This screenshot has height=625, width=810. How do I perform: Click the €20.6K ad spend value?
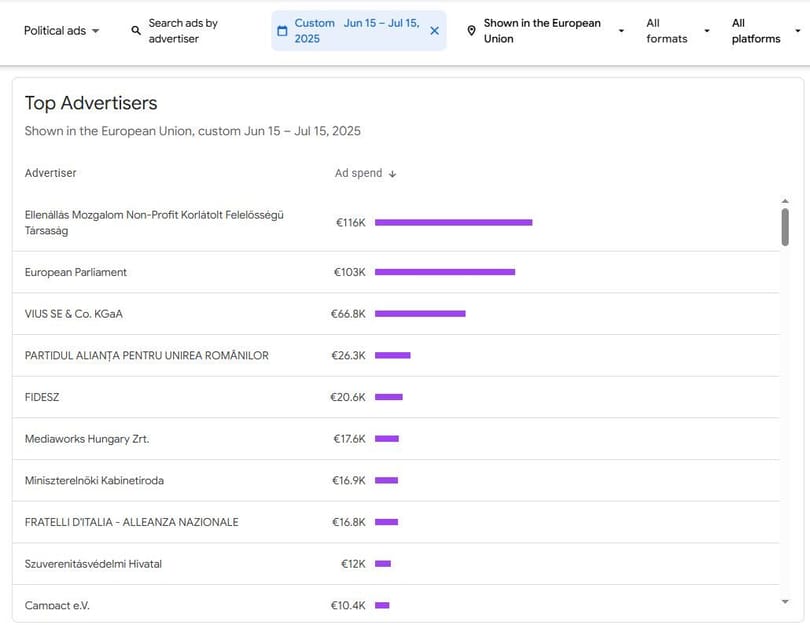(348, 397)
